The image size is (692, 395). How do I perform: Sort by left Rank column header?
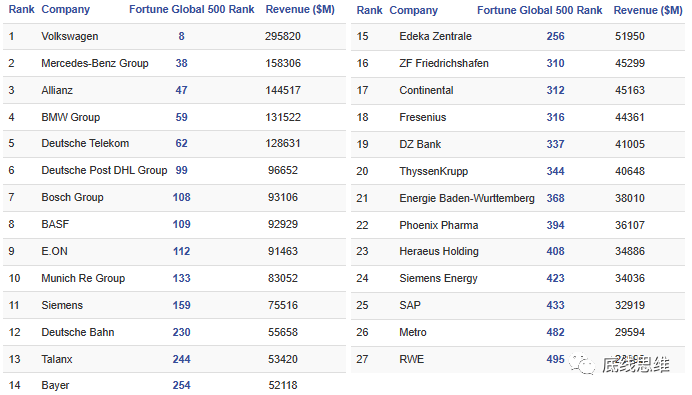(21, 9)
